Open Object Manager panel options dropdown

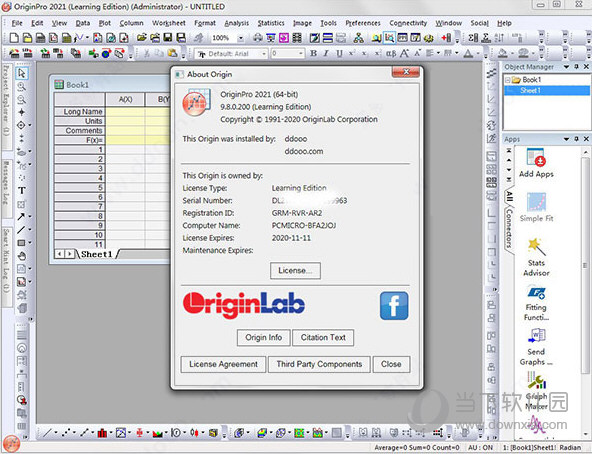tap(566, 67)
